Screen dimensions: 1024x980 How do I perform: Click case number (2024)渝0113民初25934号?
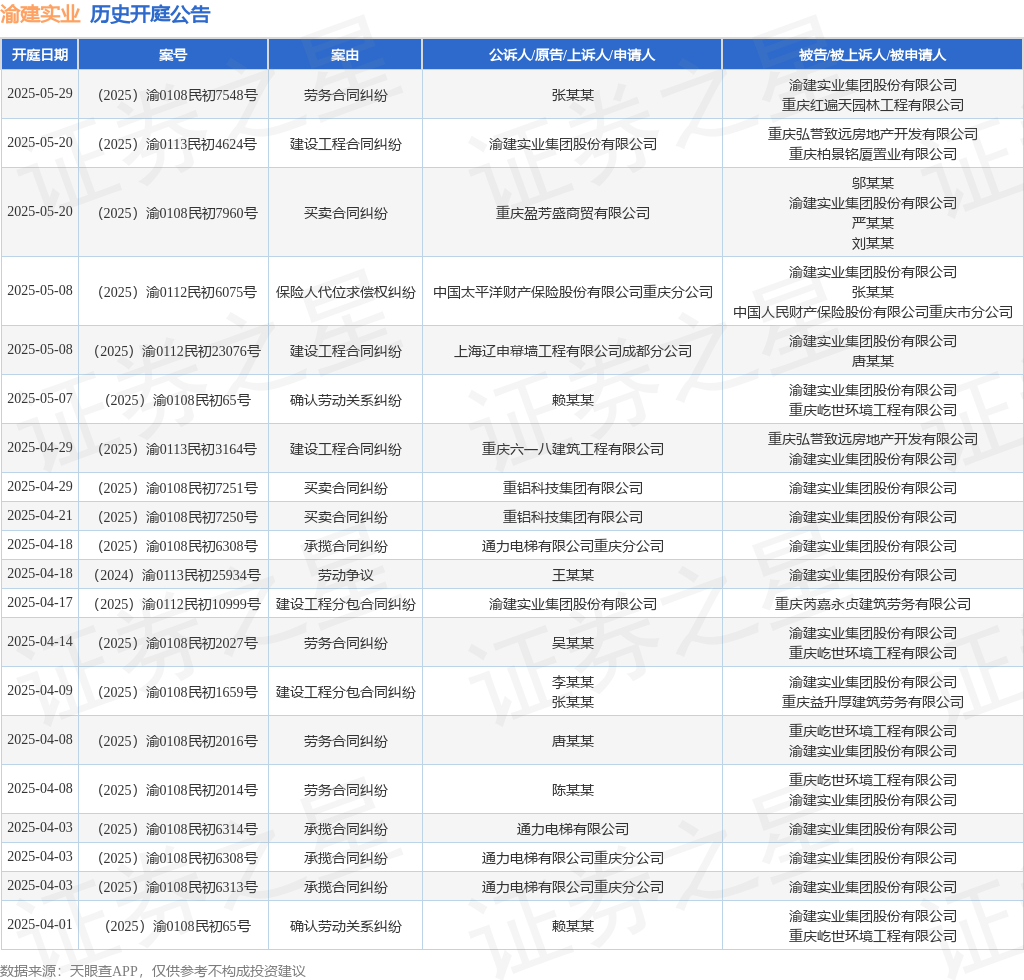tap(178, 575)
